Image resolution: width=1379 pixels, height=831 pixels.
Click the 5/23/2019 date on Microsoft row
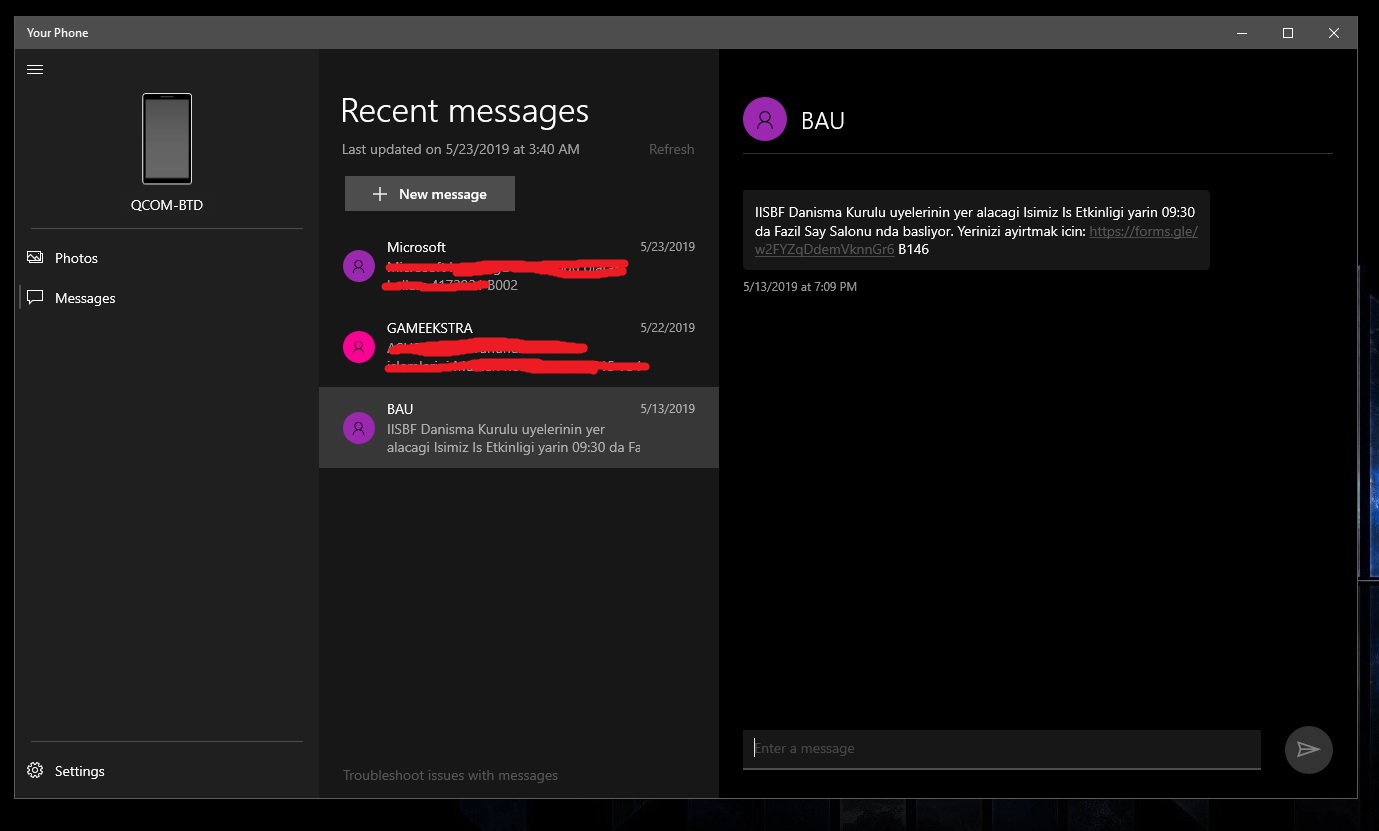(x=667, y=247)
